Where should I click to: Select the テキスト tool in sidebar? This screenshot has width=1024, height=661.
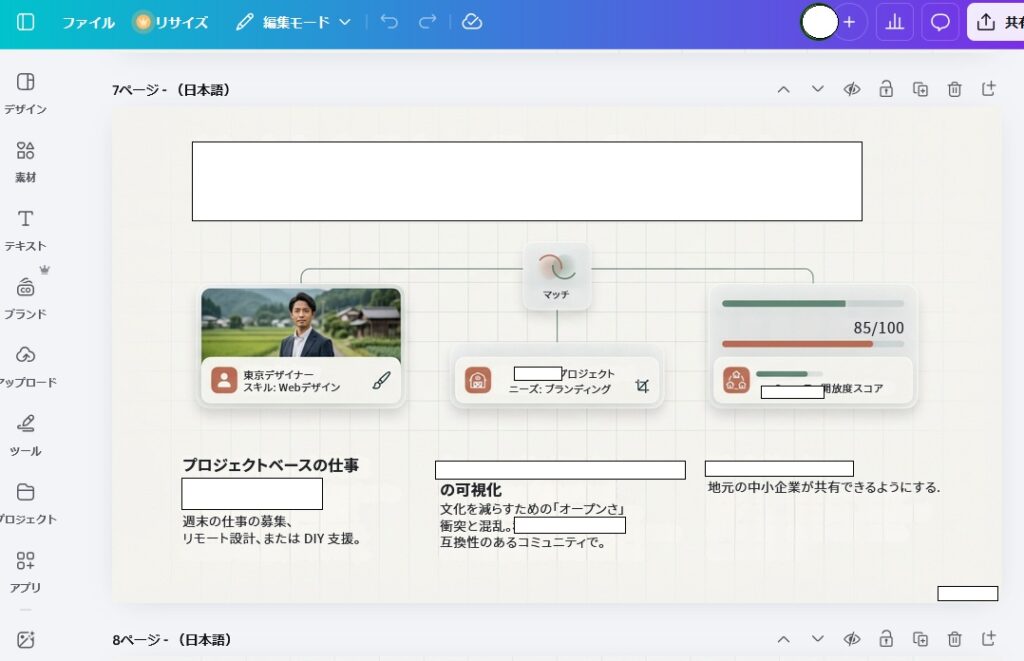26,228
